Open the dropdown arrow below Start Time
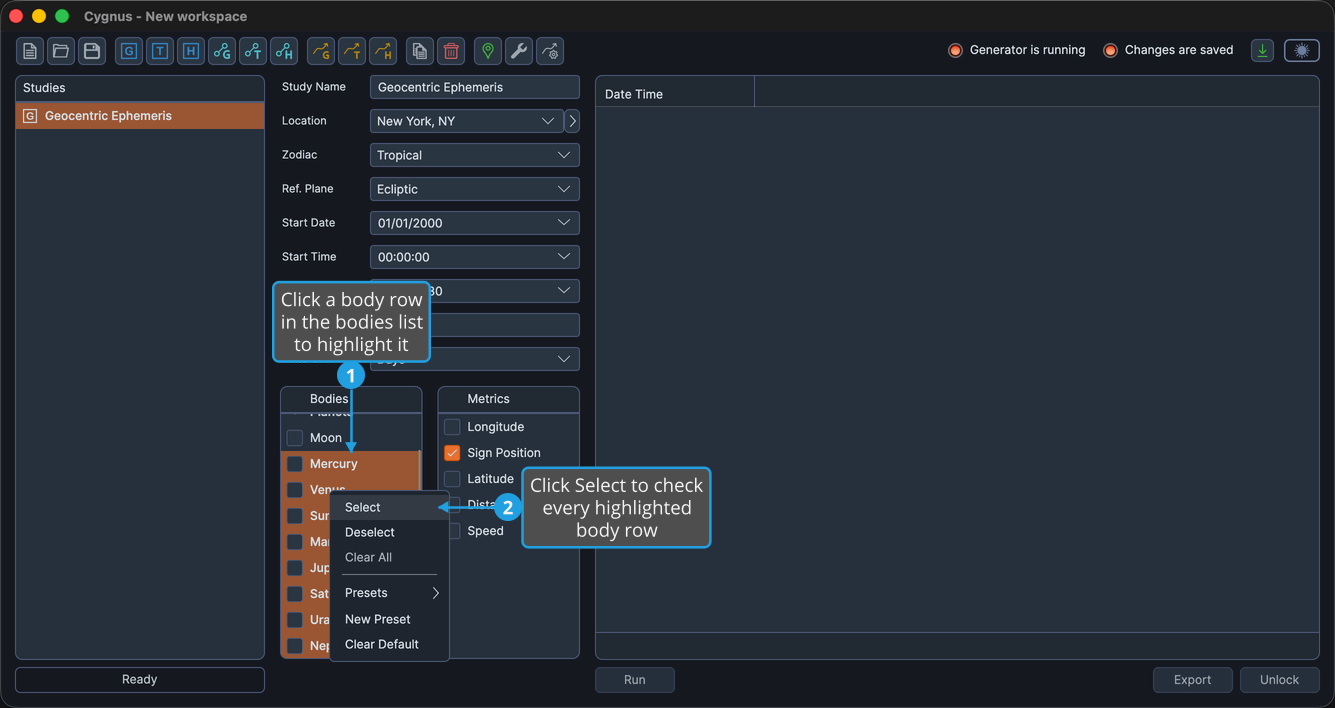 [564, 291]
